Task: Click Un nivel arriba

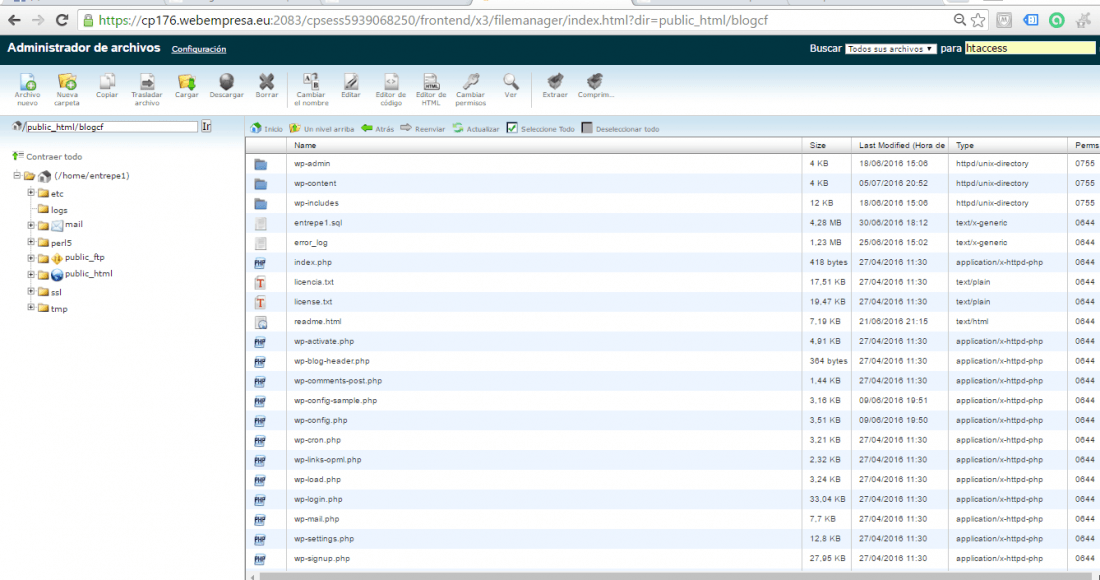Action: pos(321,128)
